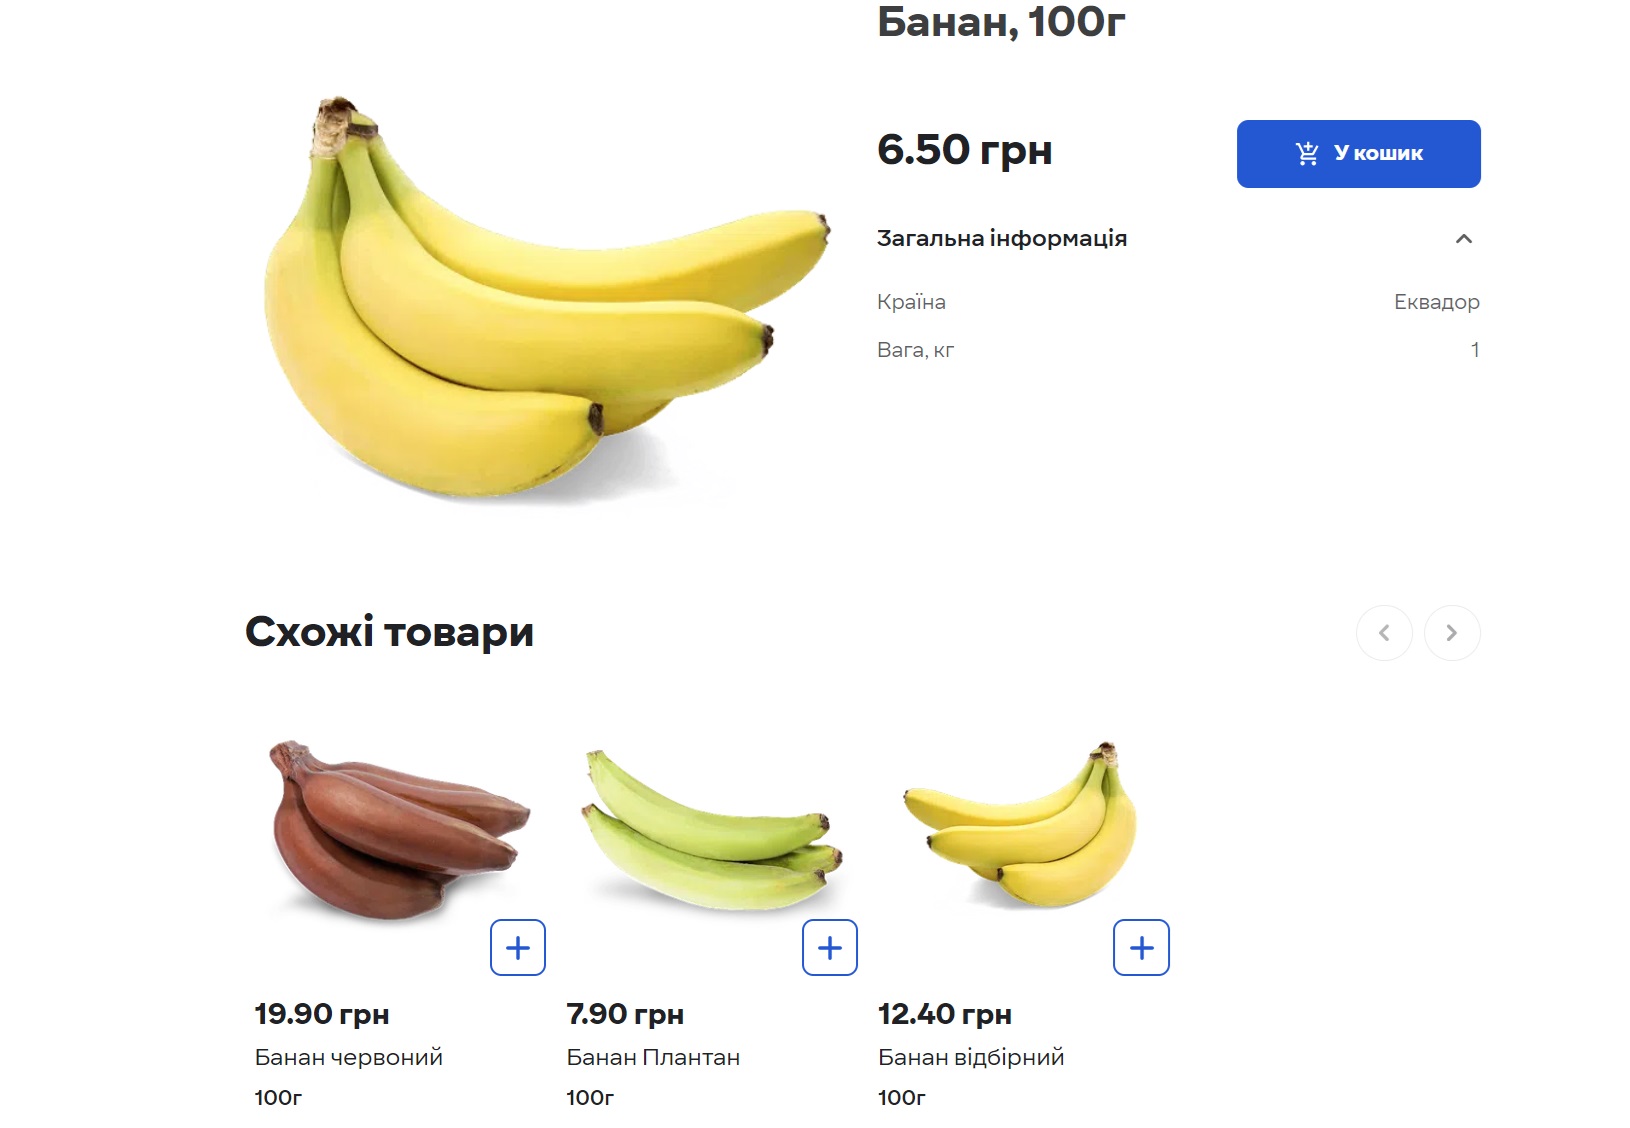
Task: Open the Банан Плантан product link
Action: (653, 1056)
